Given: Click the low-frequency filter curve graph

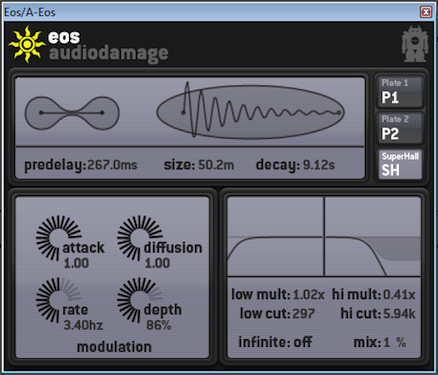Looking at the screenshot, I should coord(275,236).
